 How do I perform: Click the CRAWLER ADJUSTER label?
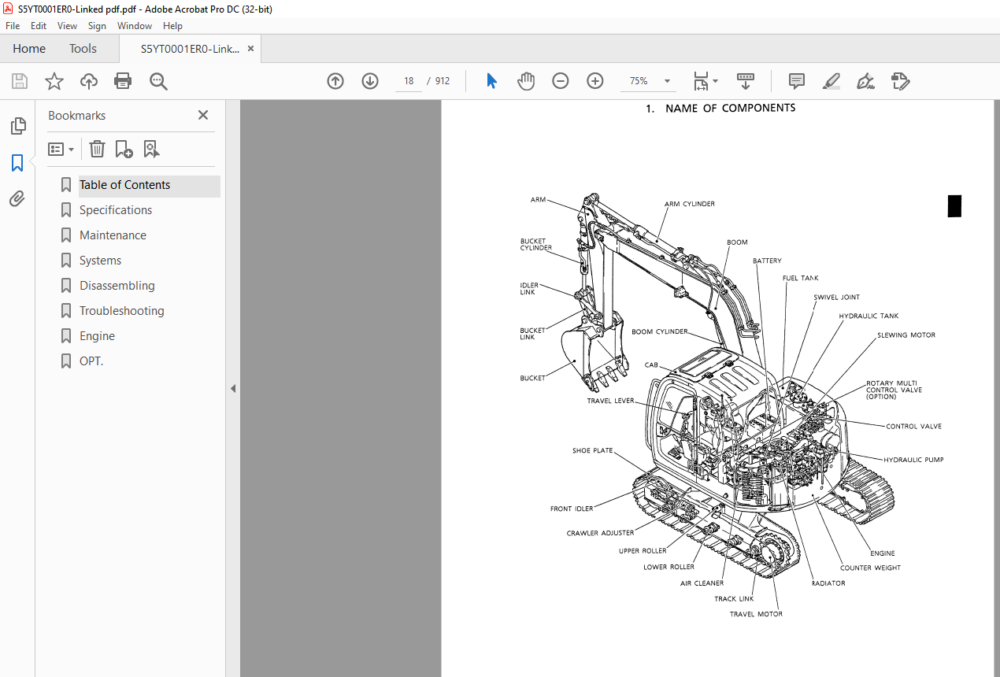[600, 533]
